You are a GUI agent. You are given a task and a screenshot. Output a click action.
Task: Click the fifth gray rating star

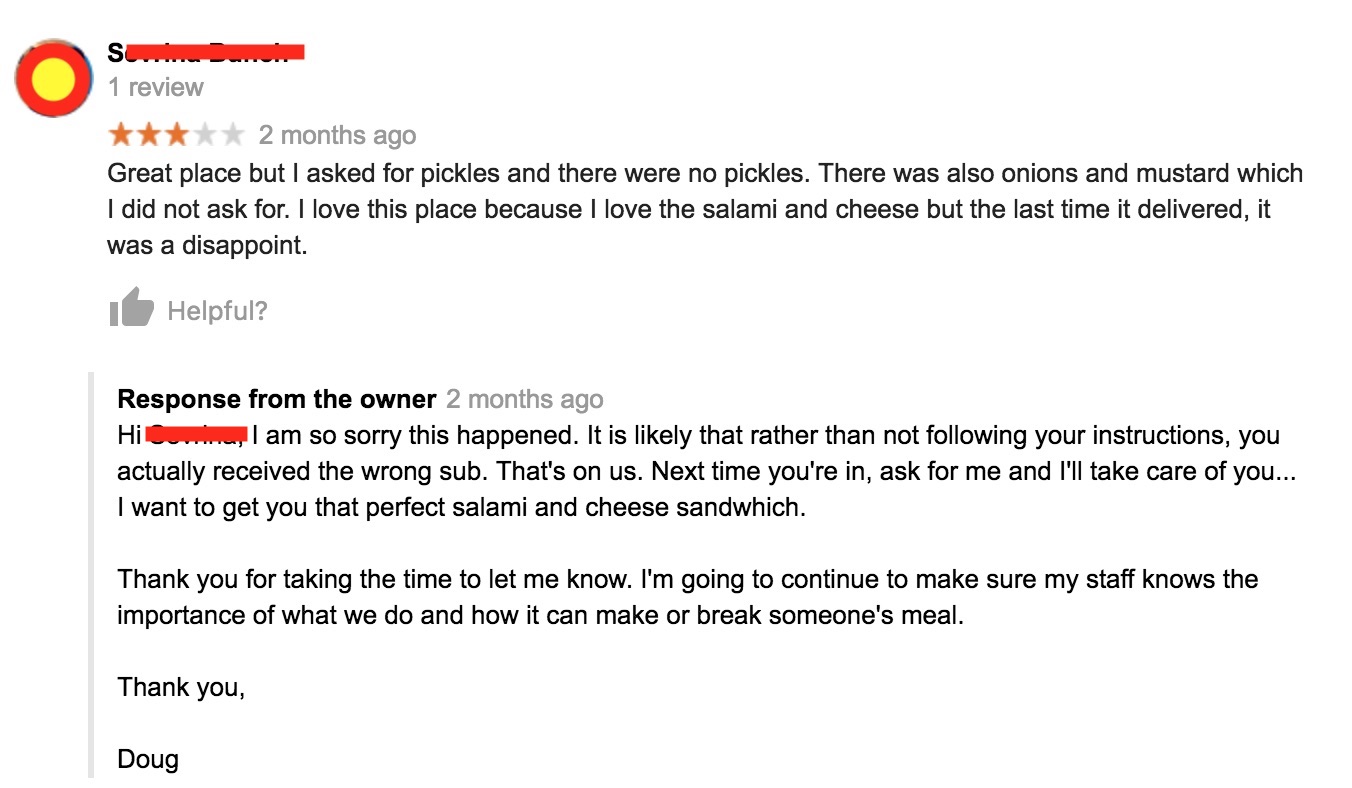tap(232, 134)
